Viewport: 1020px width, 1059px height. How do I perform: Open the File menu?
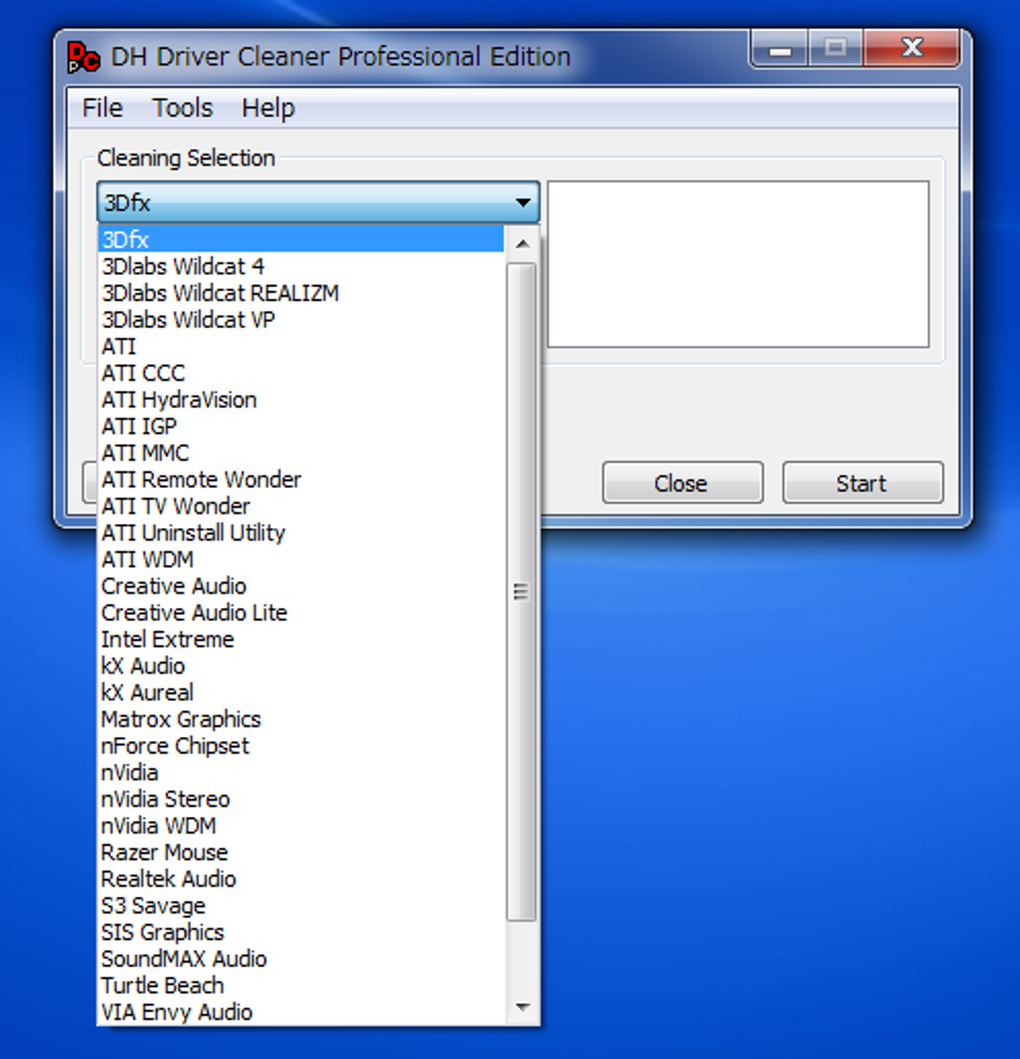click(x=102, y=108)
